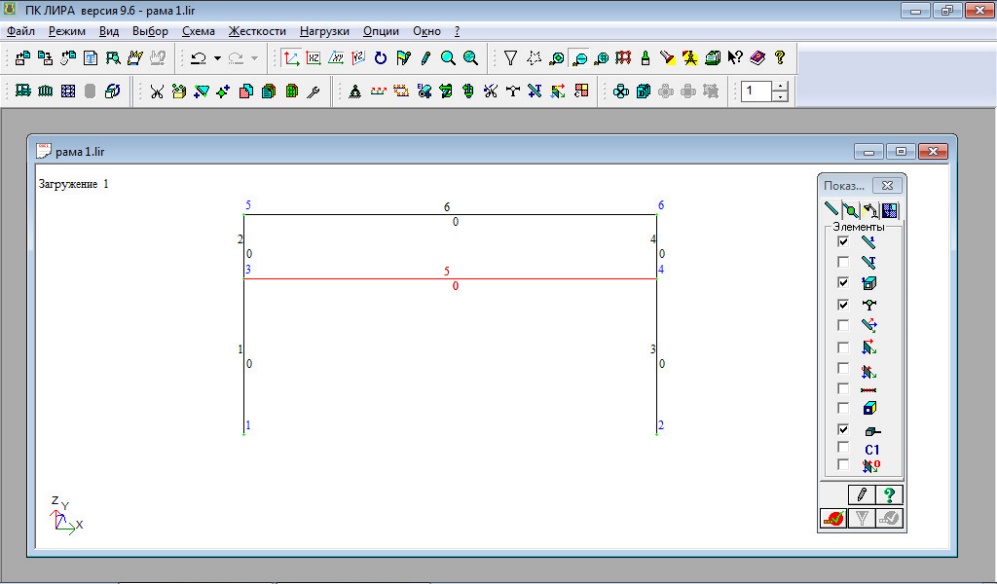Click the compass drafting tool icon
The height and width of the screenshot is (584, 997).
pos(690,58)
